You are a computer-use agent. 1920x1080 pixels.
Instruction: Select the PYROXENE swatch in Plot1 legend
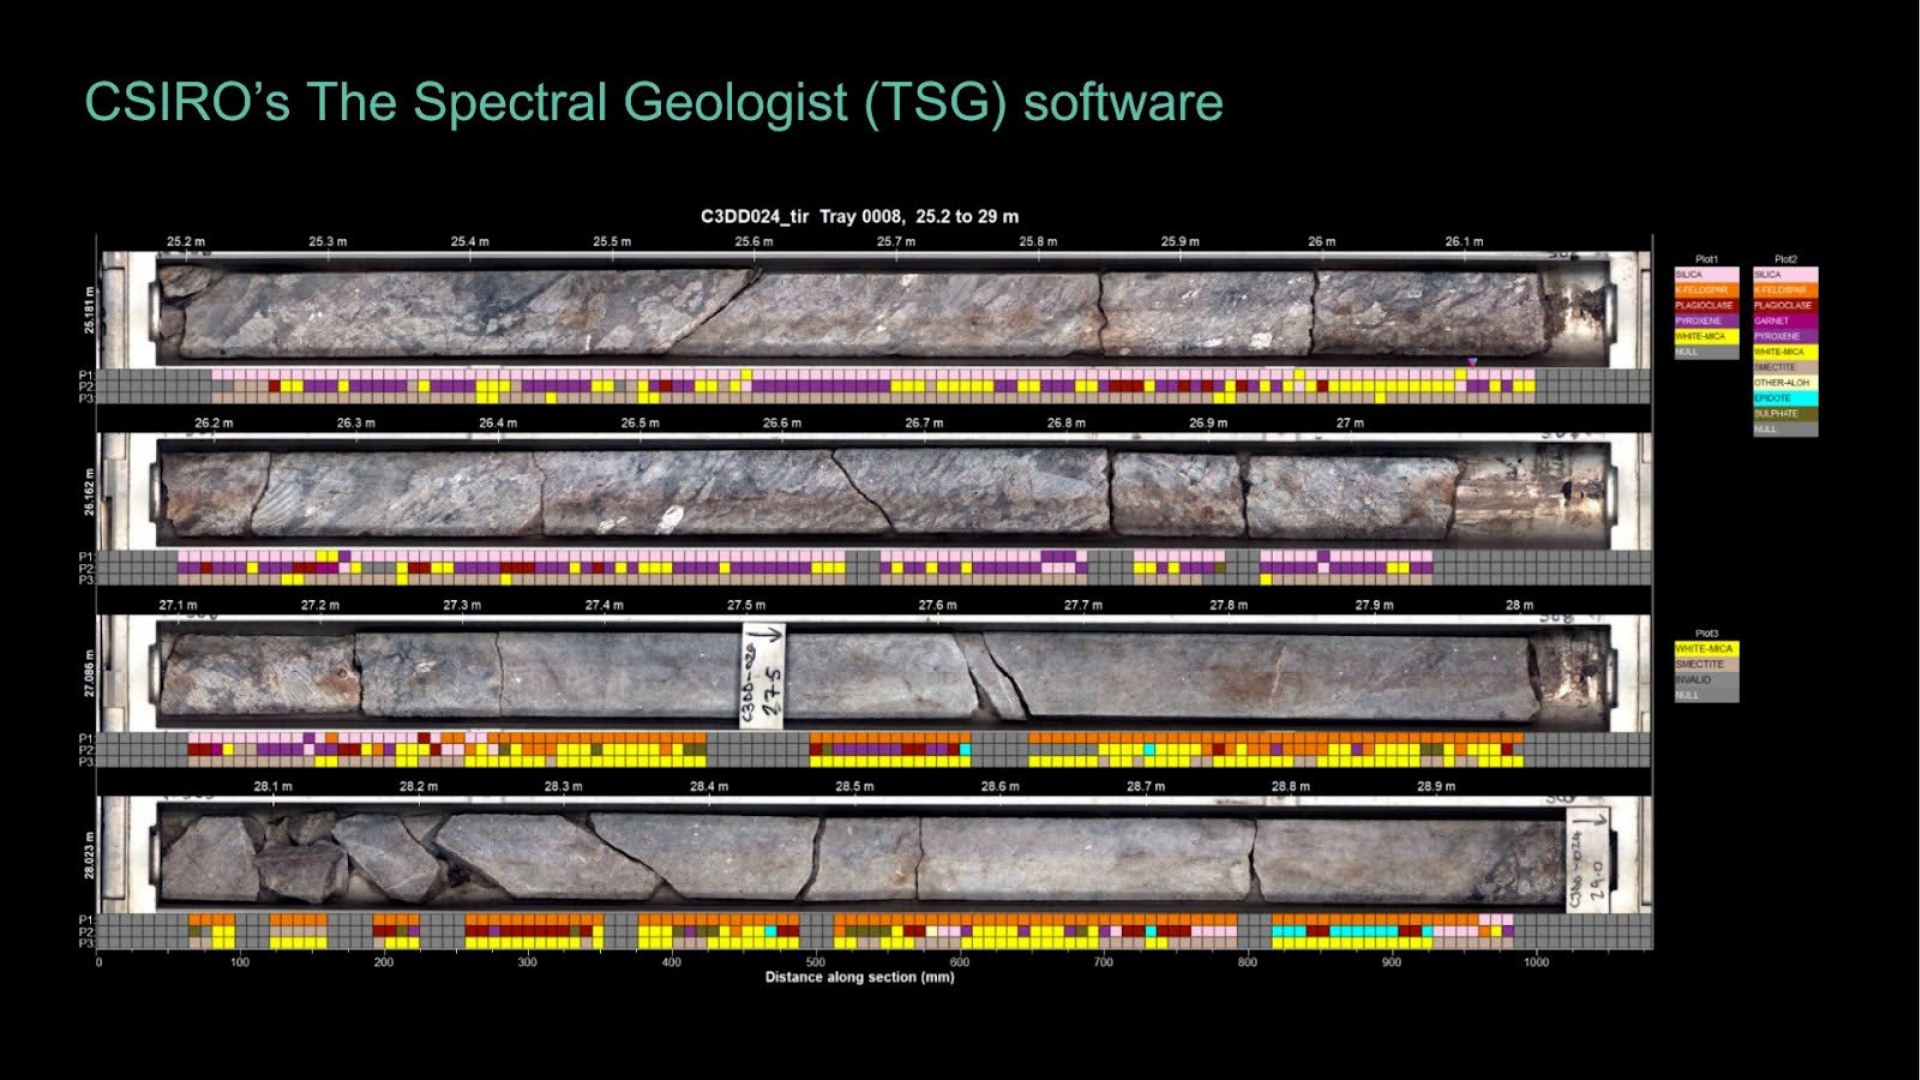[1706, 321]
